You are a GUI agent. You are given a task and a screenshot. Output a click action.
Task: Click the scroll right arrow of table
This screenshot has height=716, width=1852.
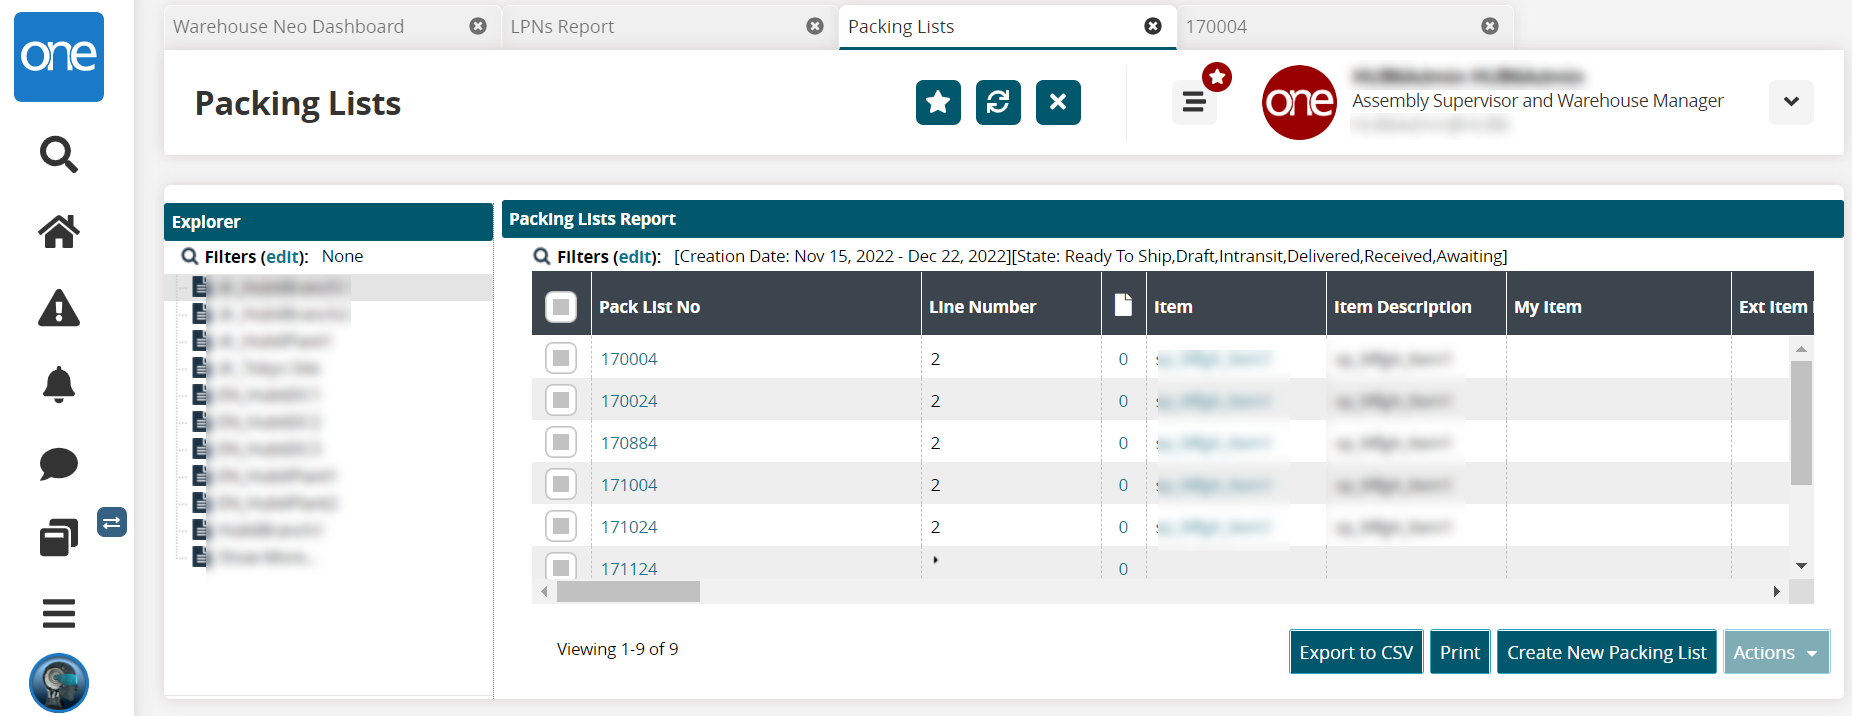[1777, 591]
